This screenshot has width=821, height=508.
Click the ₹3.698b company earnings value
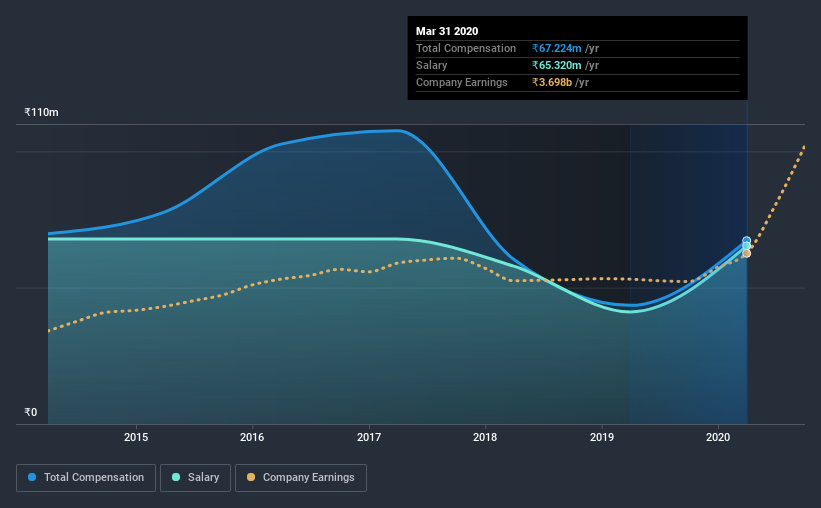552,82
